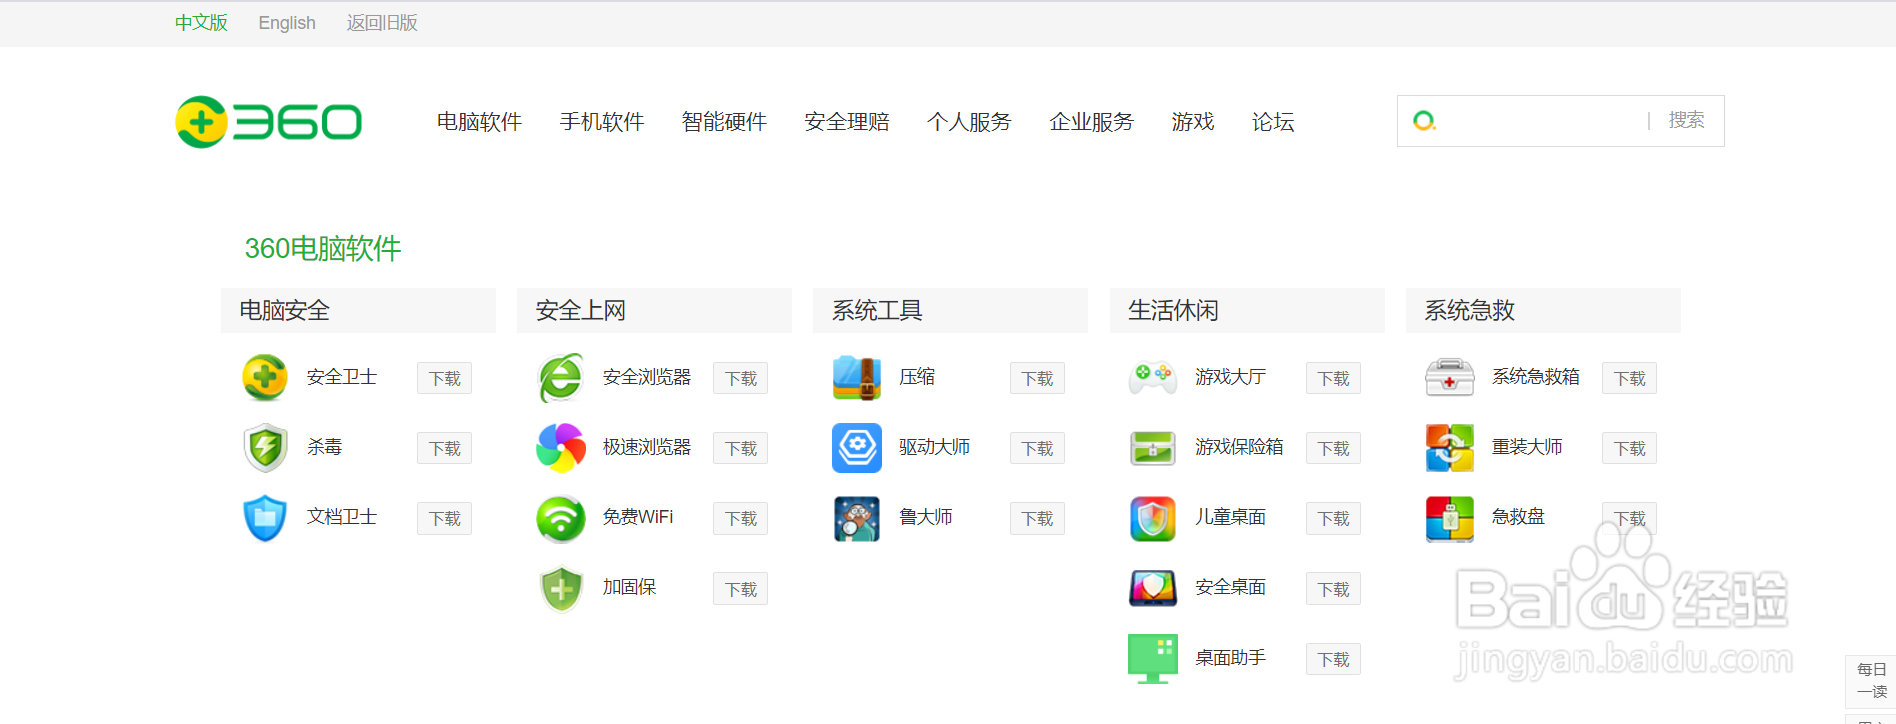Open the 安全理赔 menu

pyautogui.click(x=846, y=122)
